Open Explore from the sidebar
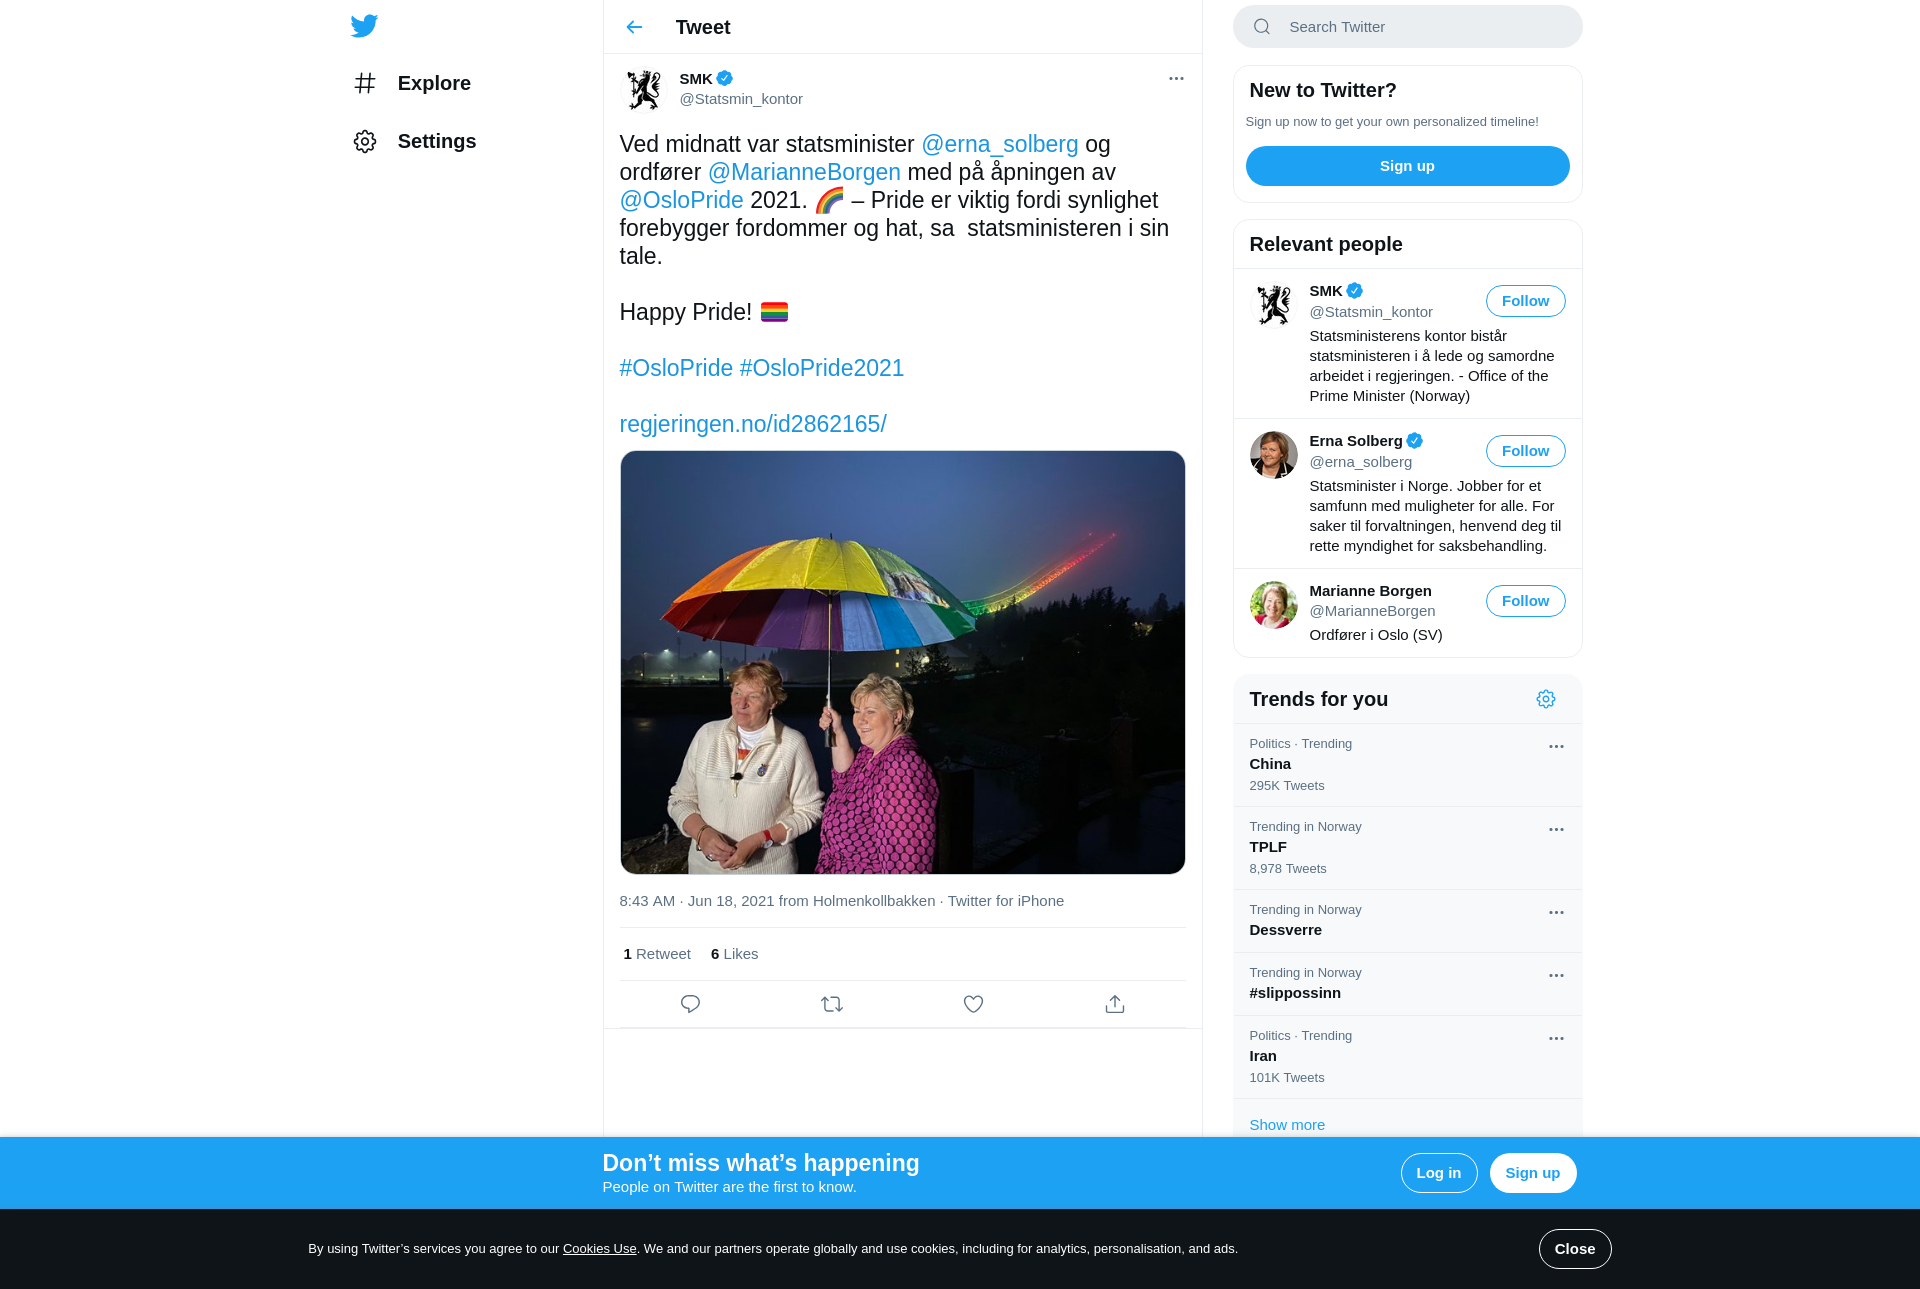 coord(412,83)
